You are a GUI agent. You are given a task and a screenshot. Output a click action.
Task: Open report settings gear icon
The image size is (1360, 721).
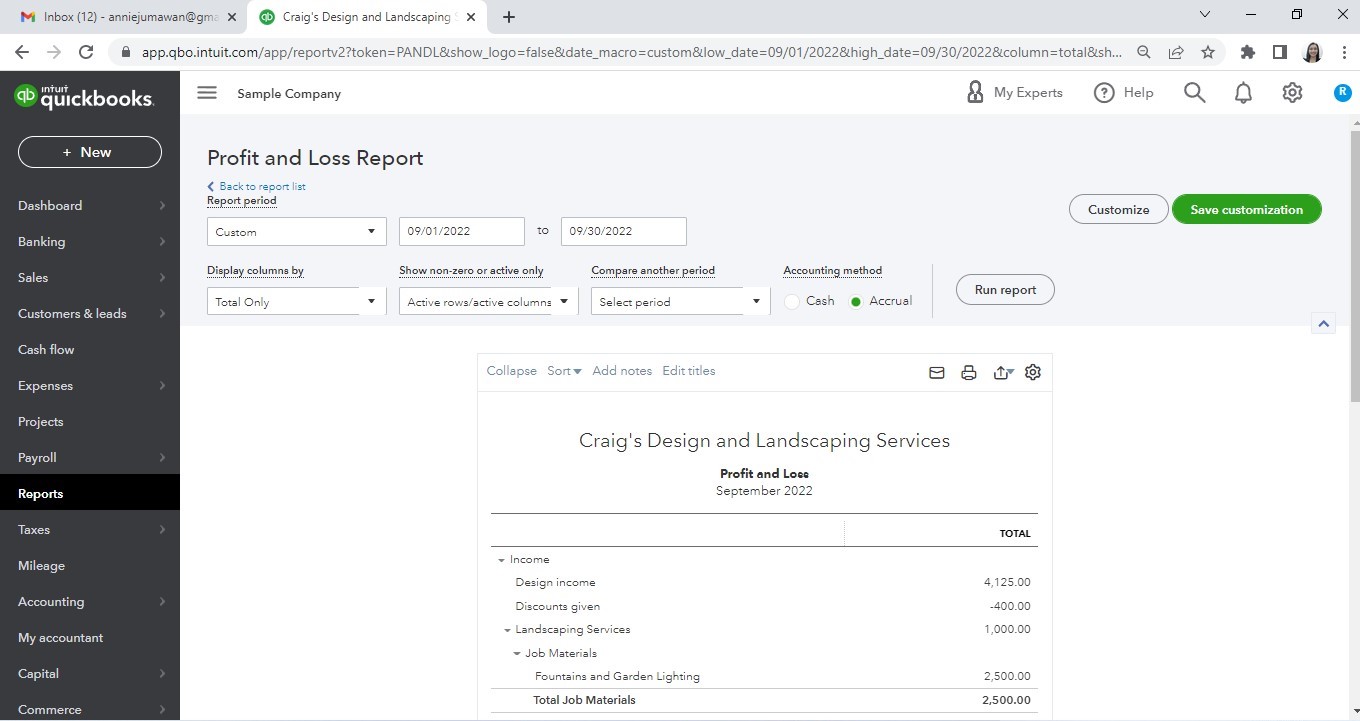(x=1033, y=372)
